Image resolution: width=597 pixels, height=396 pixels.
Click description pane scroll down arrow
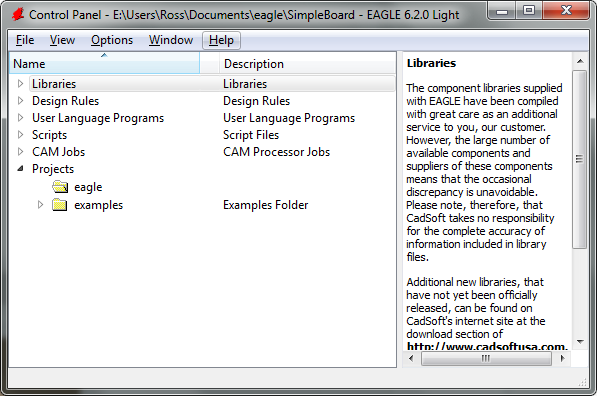(x=580, y=341)
